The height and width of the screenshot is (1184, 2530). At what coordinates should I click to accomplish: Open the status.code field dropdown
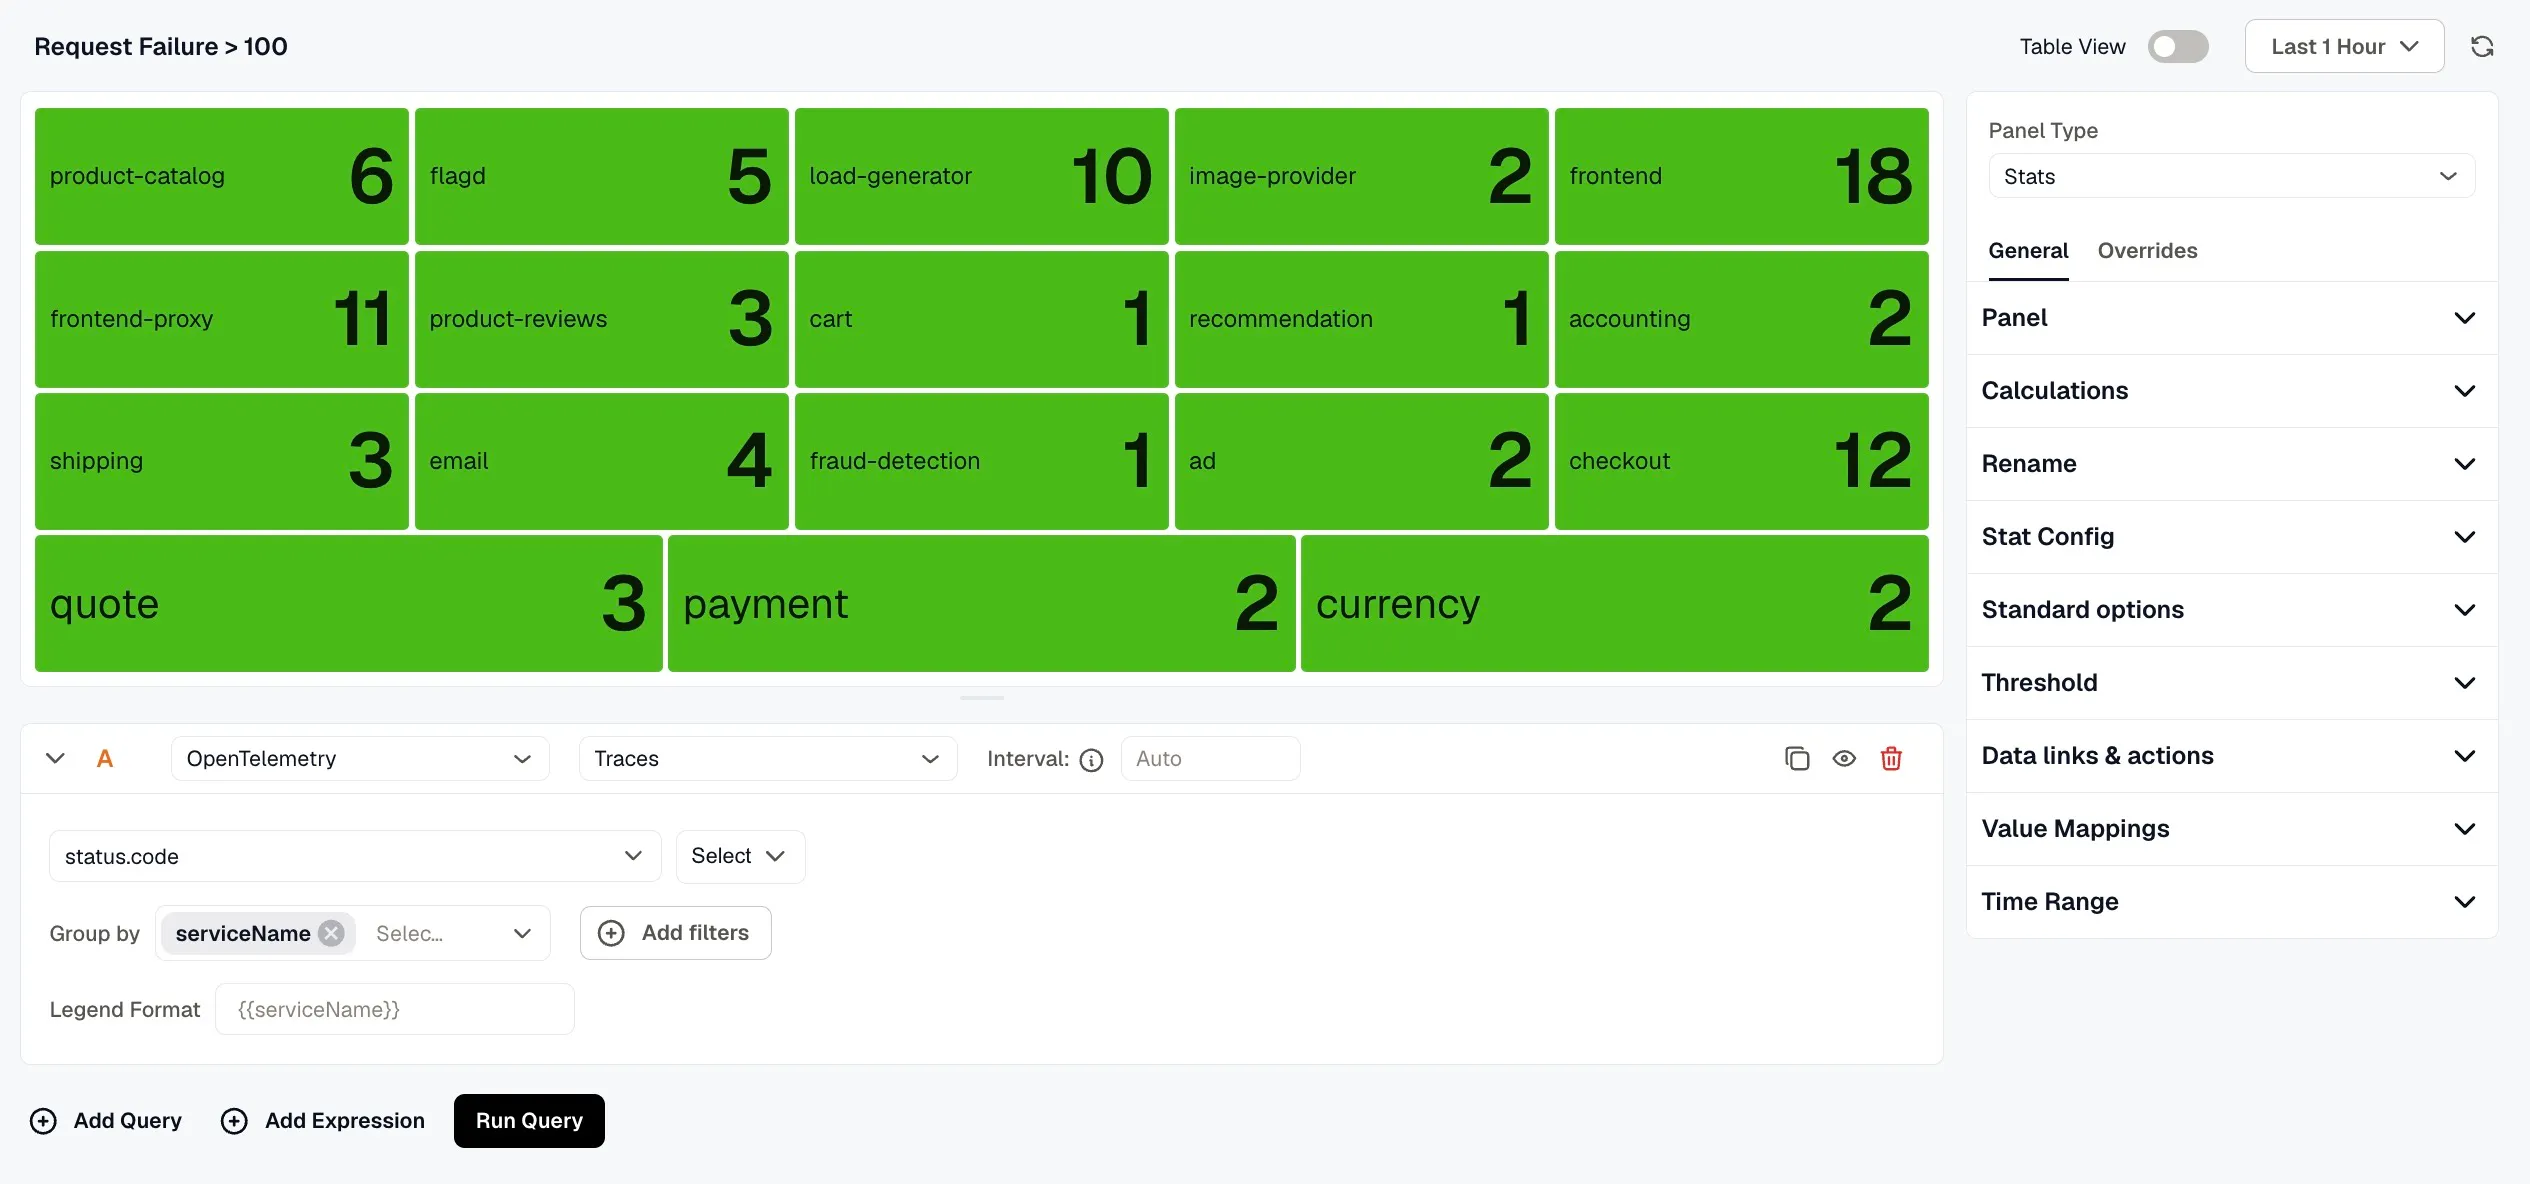coord(355,856)
